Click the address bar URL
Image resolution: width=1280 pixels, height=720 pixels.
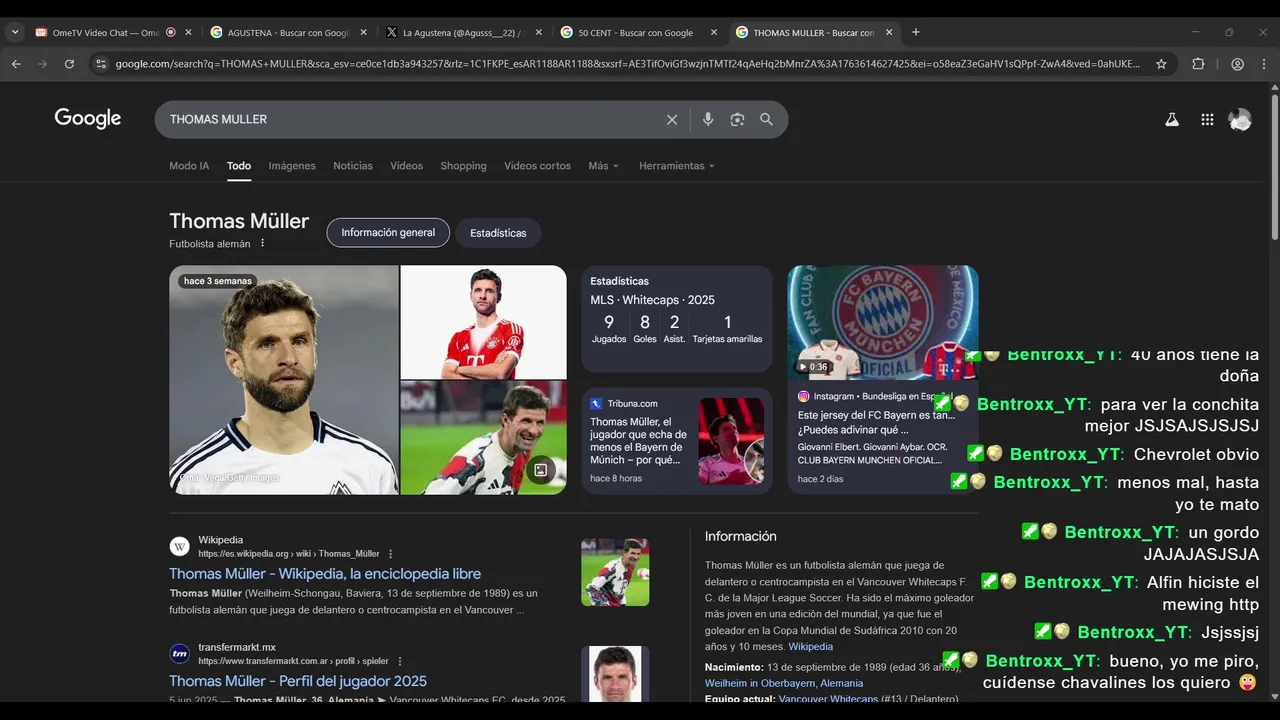(x=627, y=64)
